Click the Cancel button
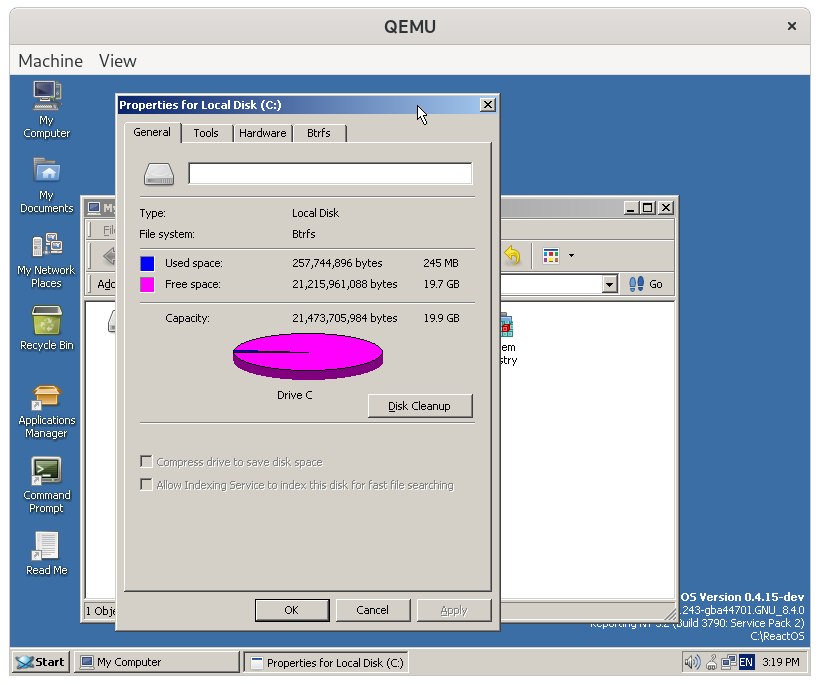The width and height of the screenshot is (820, 685). (x=372, y=610)
